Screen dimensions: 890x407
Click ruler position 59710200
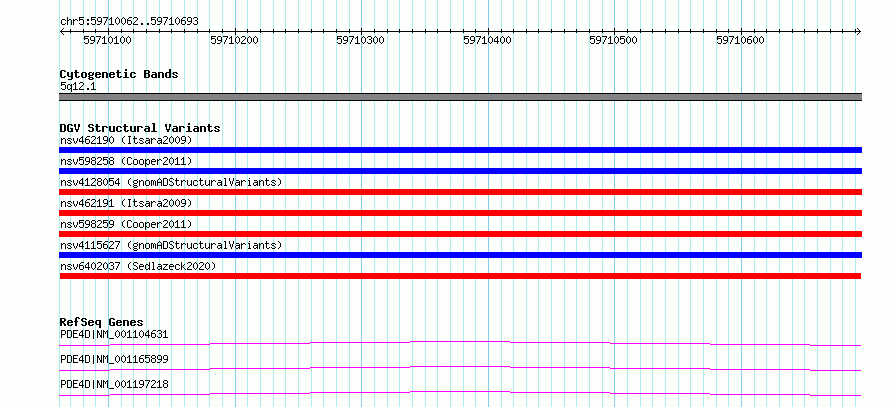234,40
